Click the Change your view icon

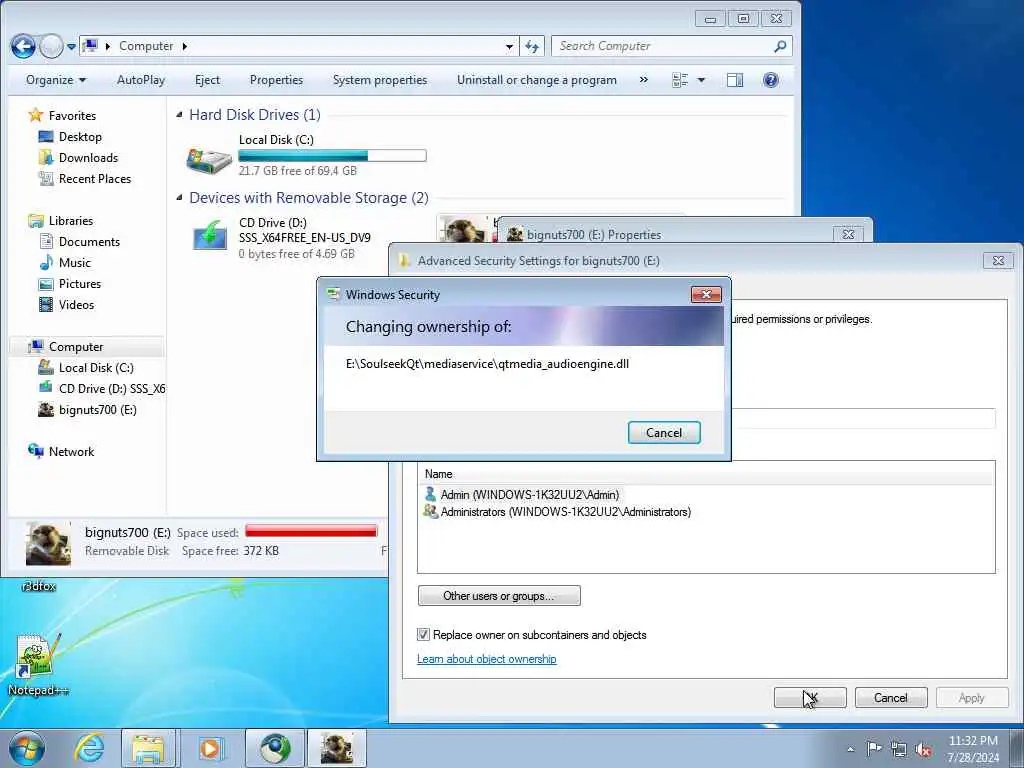coord(680,80)
